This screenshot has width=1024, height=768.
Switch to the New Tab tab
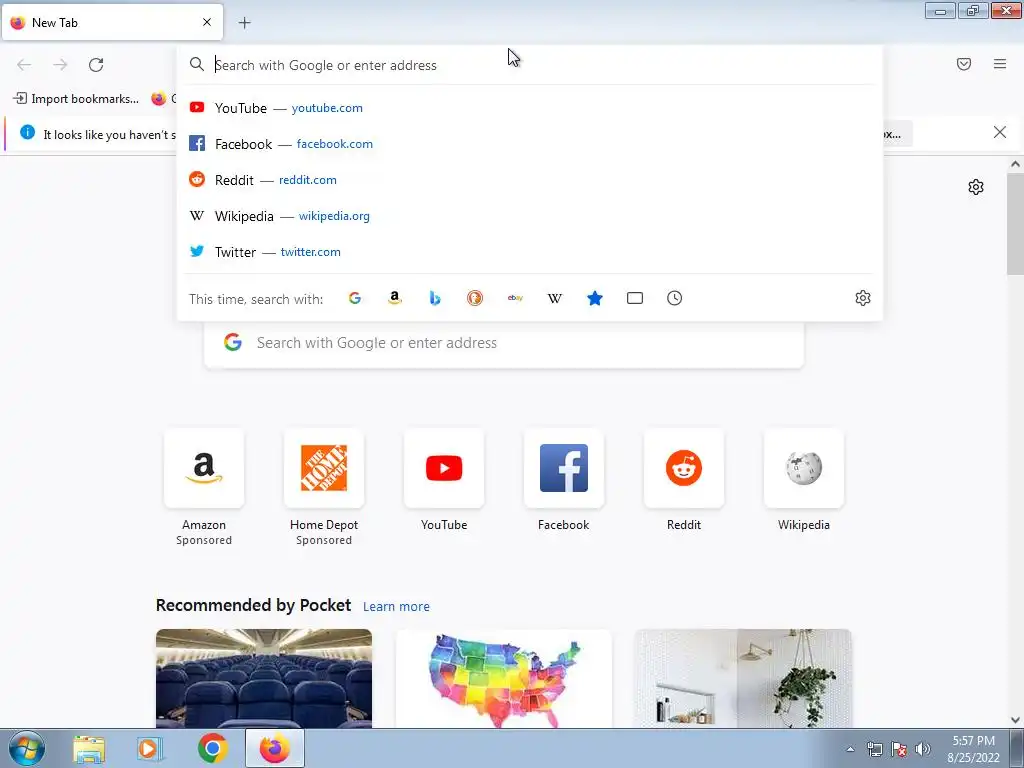click(112, 22)
